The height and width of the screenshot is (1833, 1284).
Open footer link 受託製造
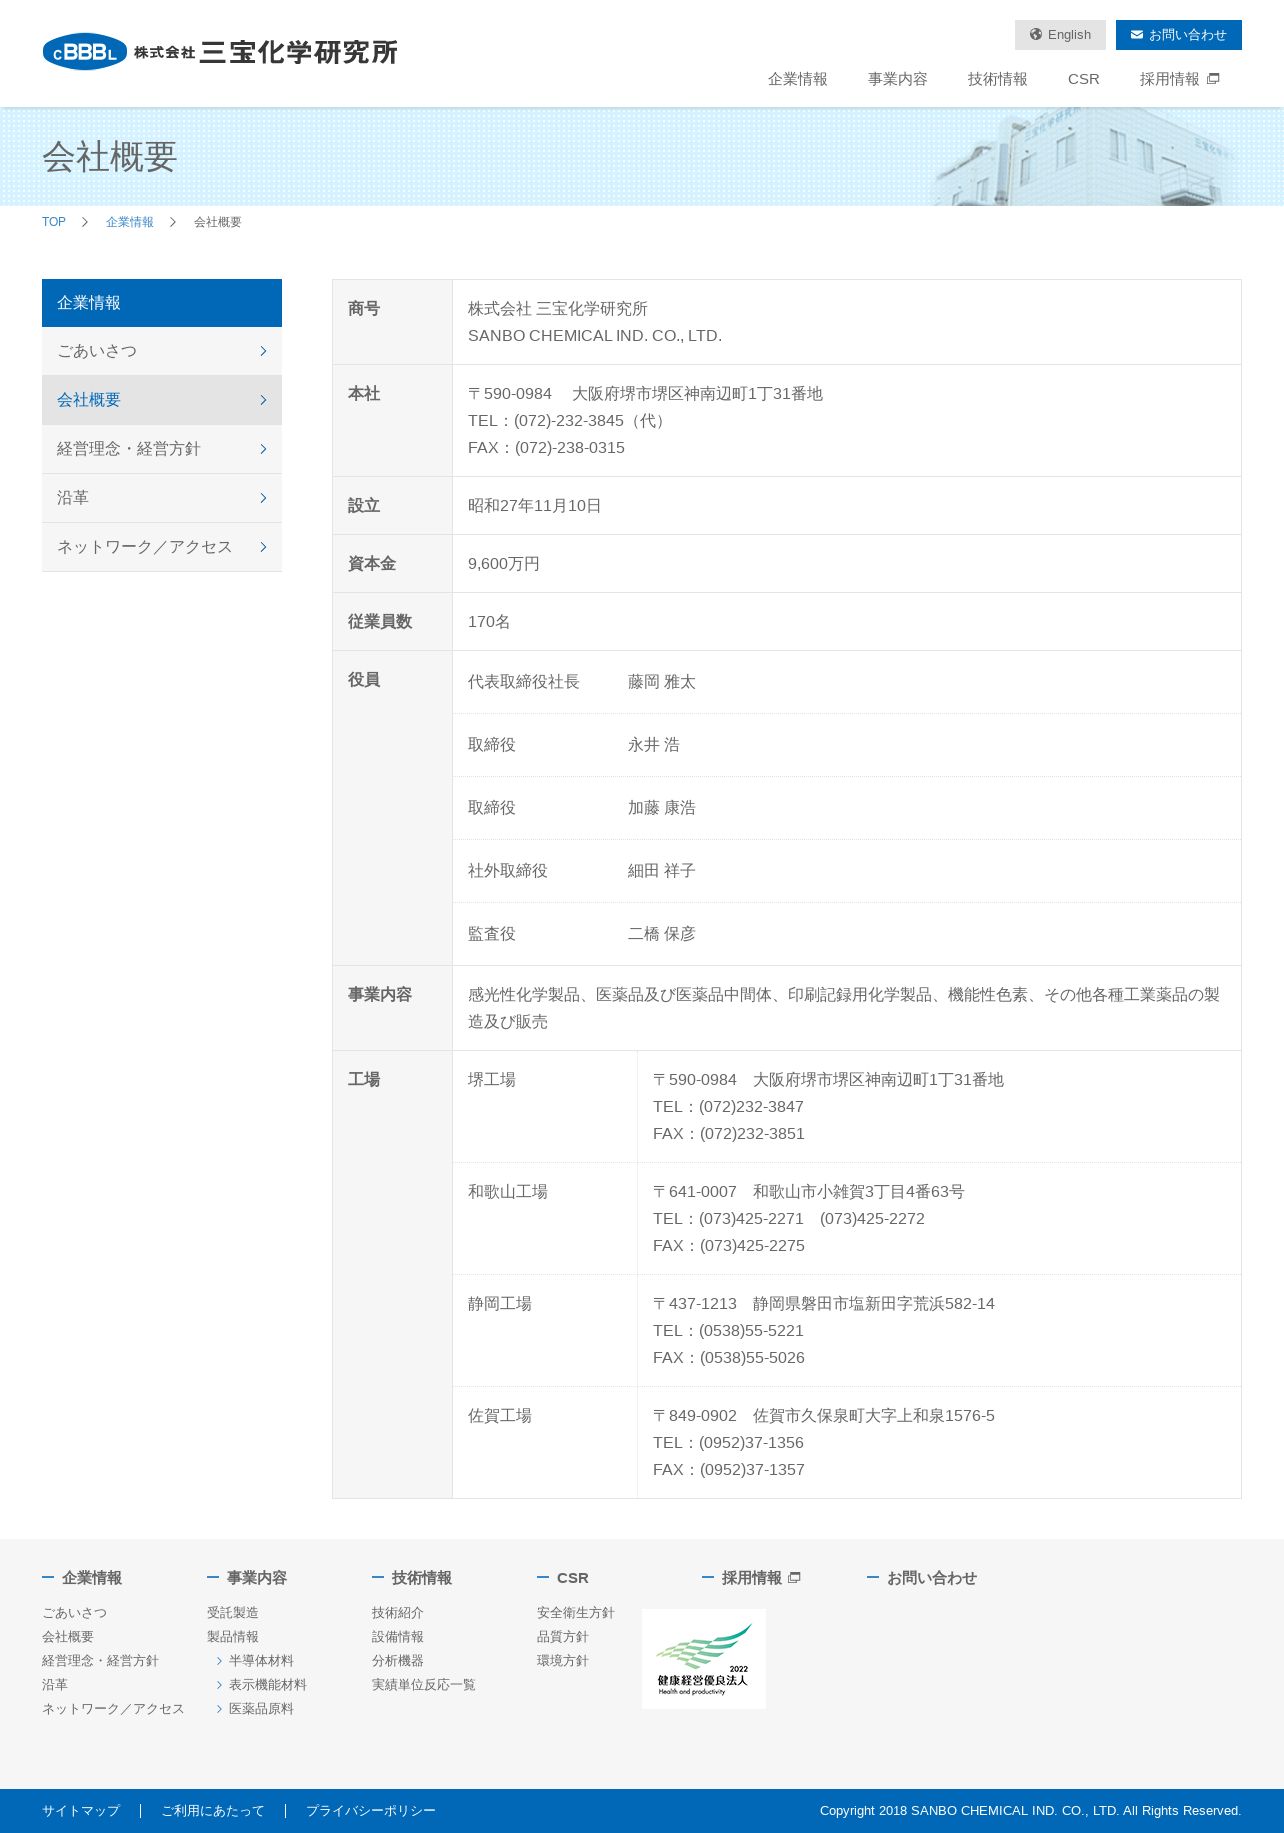pos(233,1613)
